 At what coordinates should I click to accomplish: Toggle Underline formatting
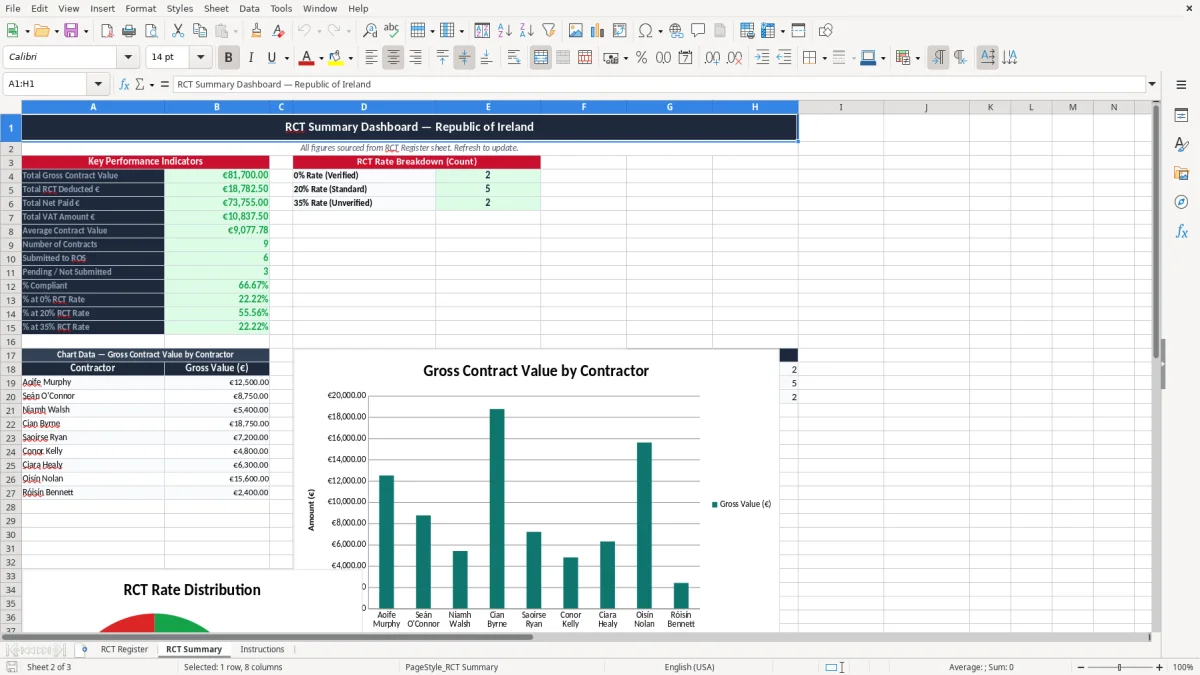coord(272,58)
